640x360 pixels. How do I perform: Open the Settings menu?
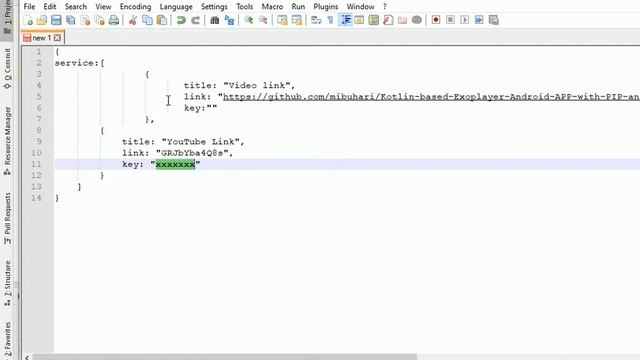click(x=214, y=7)
